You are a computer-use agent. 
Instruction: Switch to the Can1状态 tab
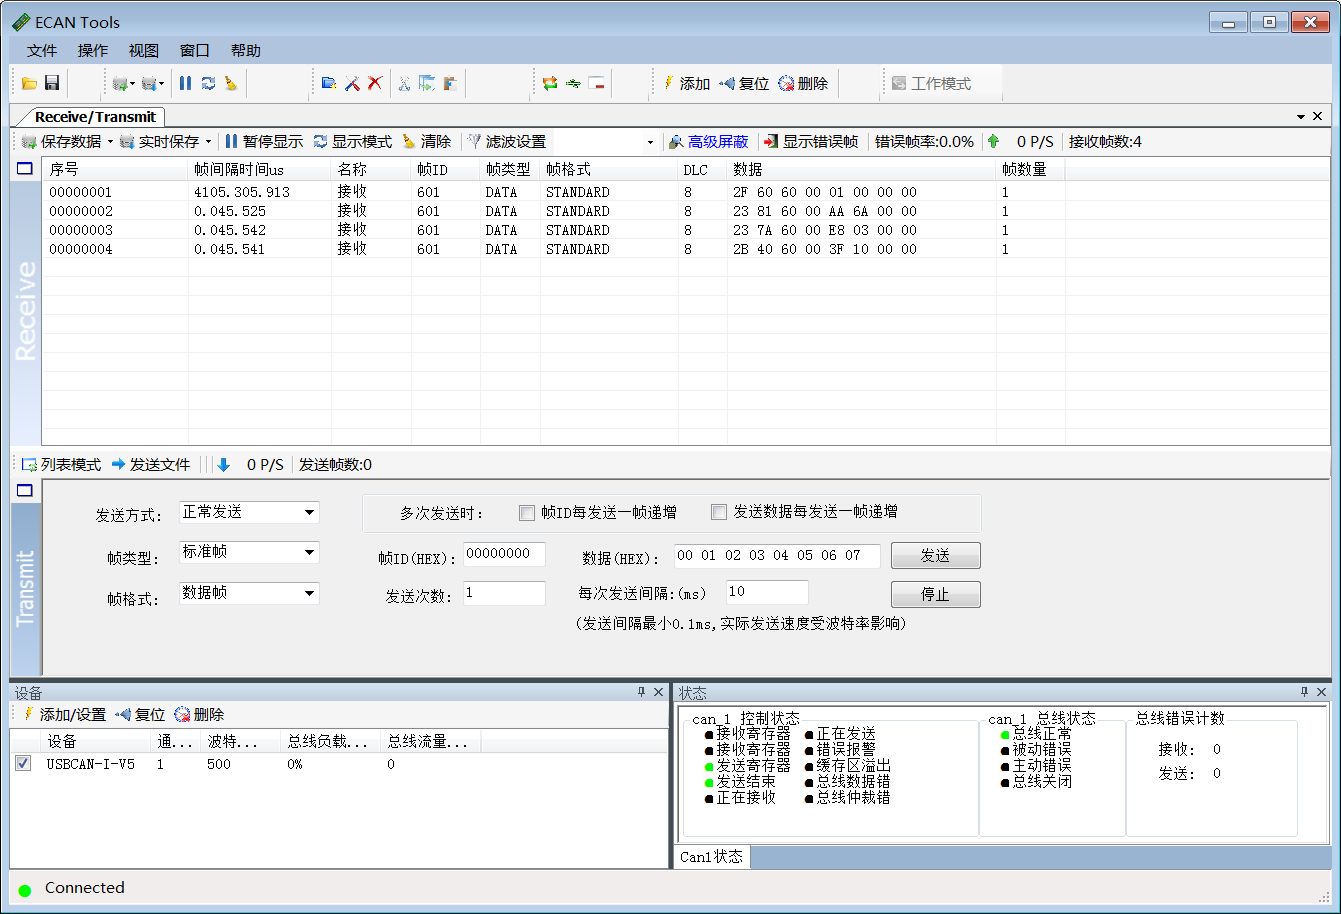(711, 857)
